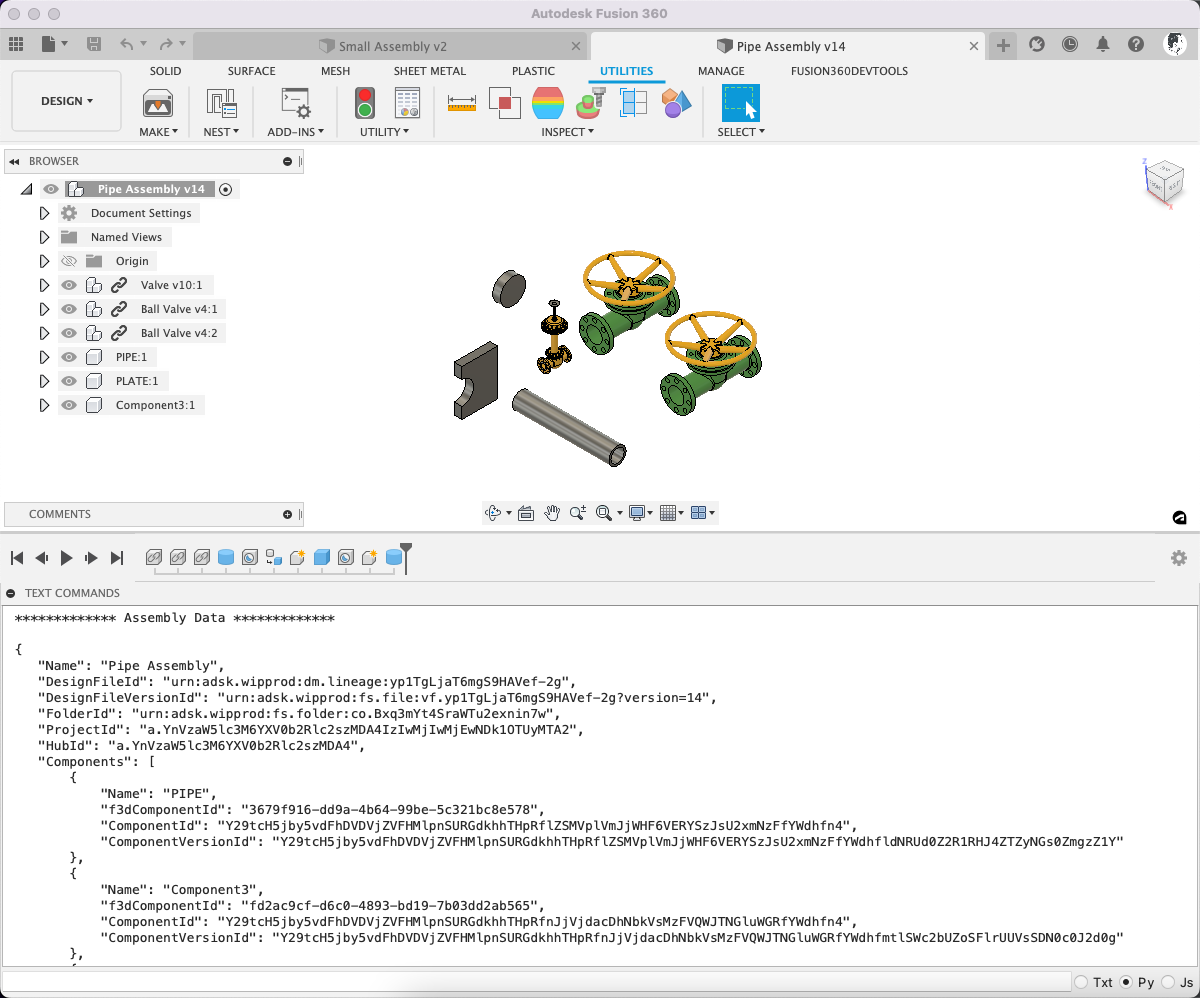The width and height of the screenshot is (1200, 998).
Task: Open the timeline settings gear
Action: [1179, 558]
